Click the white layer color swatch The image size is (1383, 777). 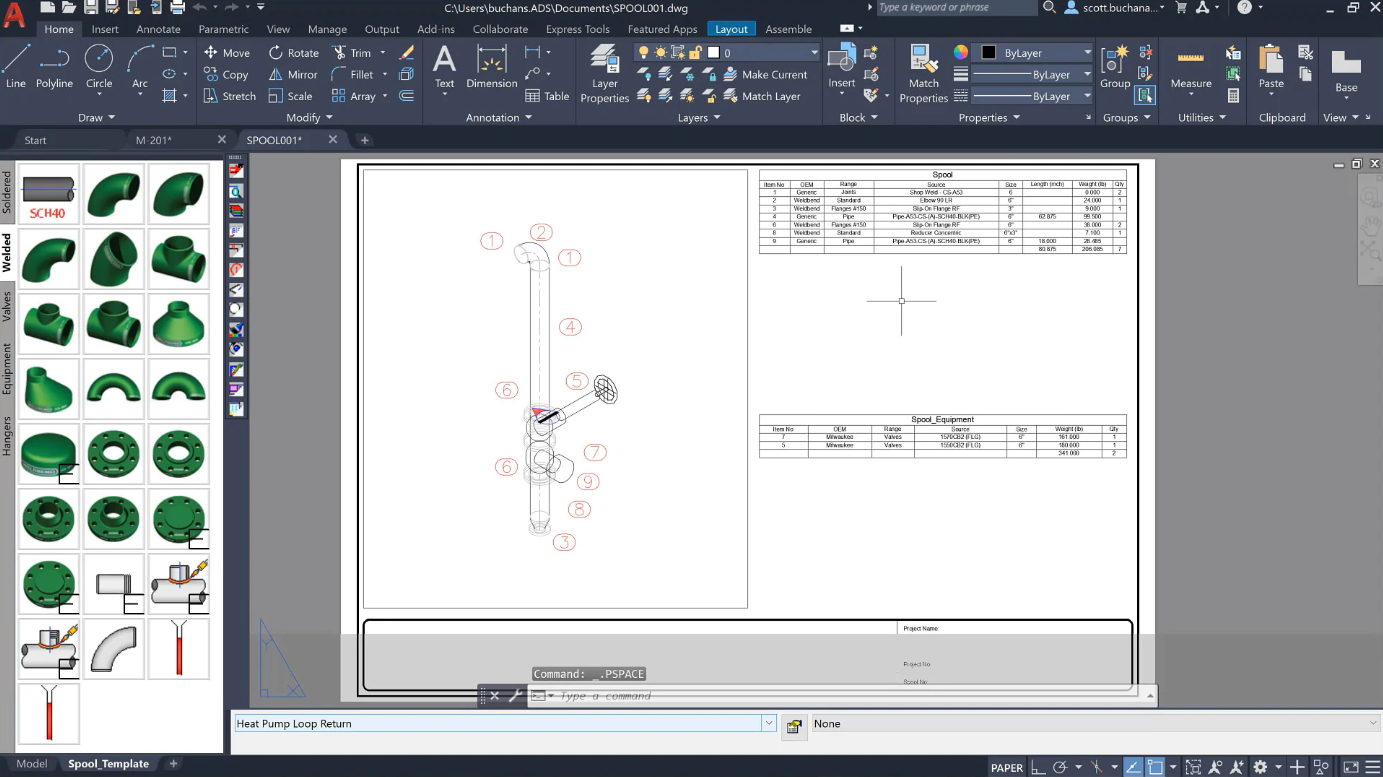tap(713, 52)
